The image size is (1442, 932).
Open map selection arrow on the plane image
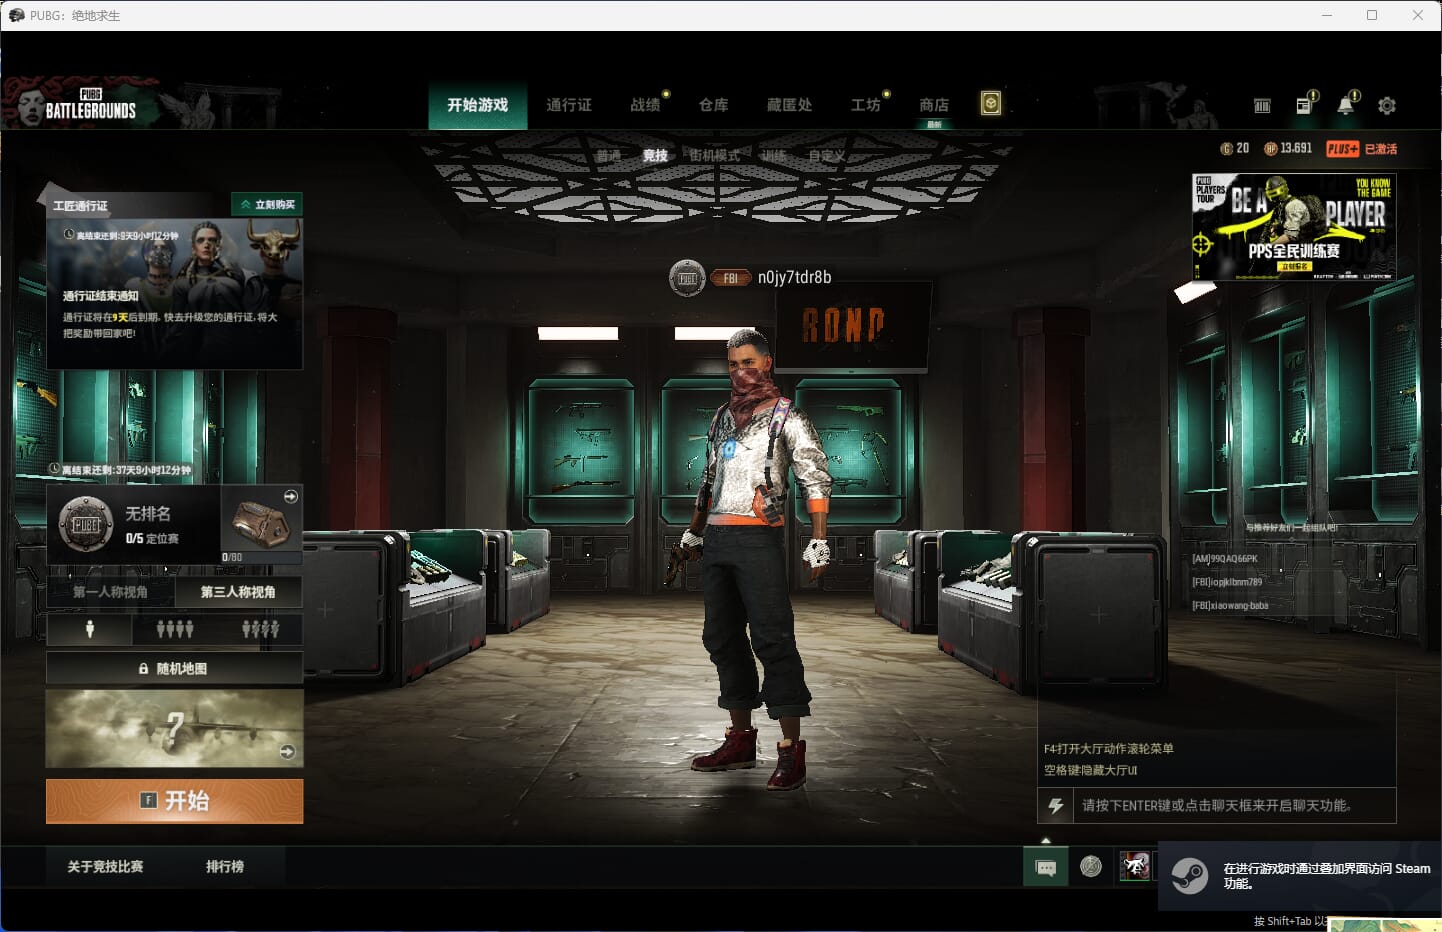click(x=287, y=751)
